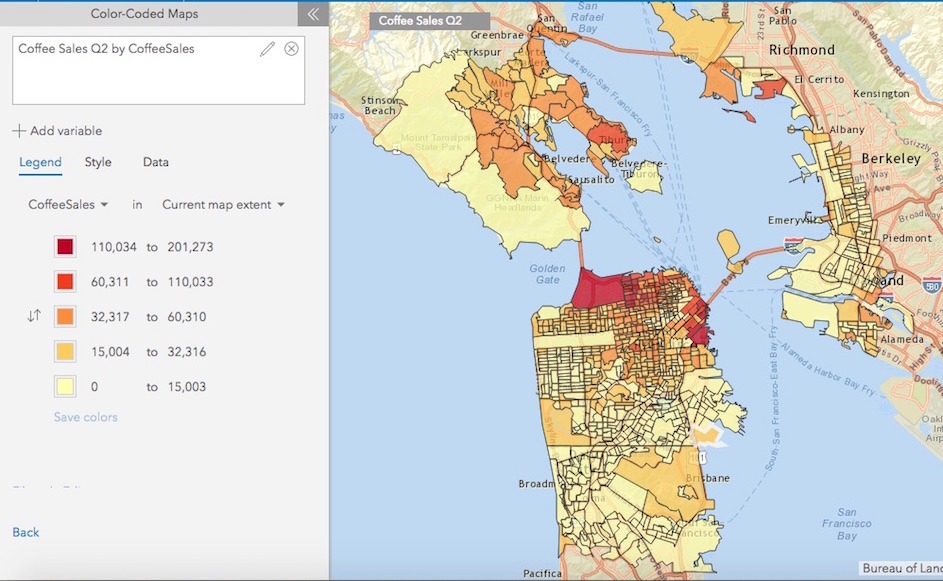Open the Current map extent dropdown

pos(223,204)
